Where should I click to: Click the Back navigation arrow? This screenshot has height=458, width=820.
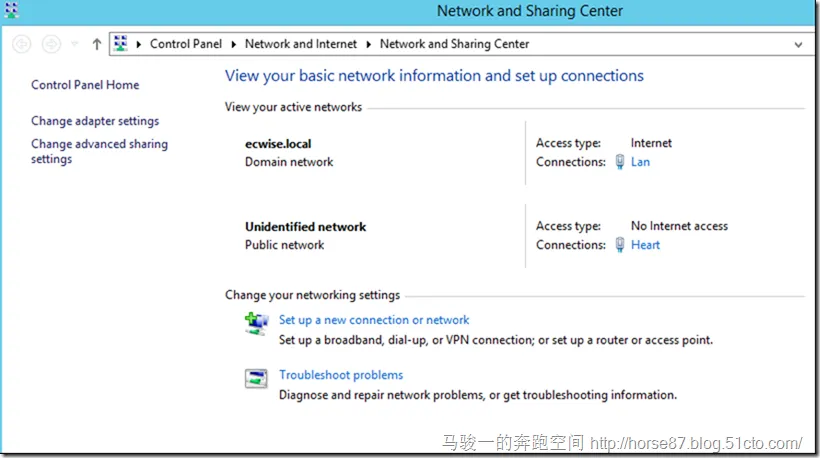click(21, 44)
